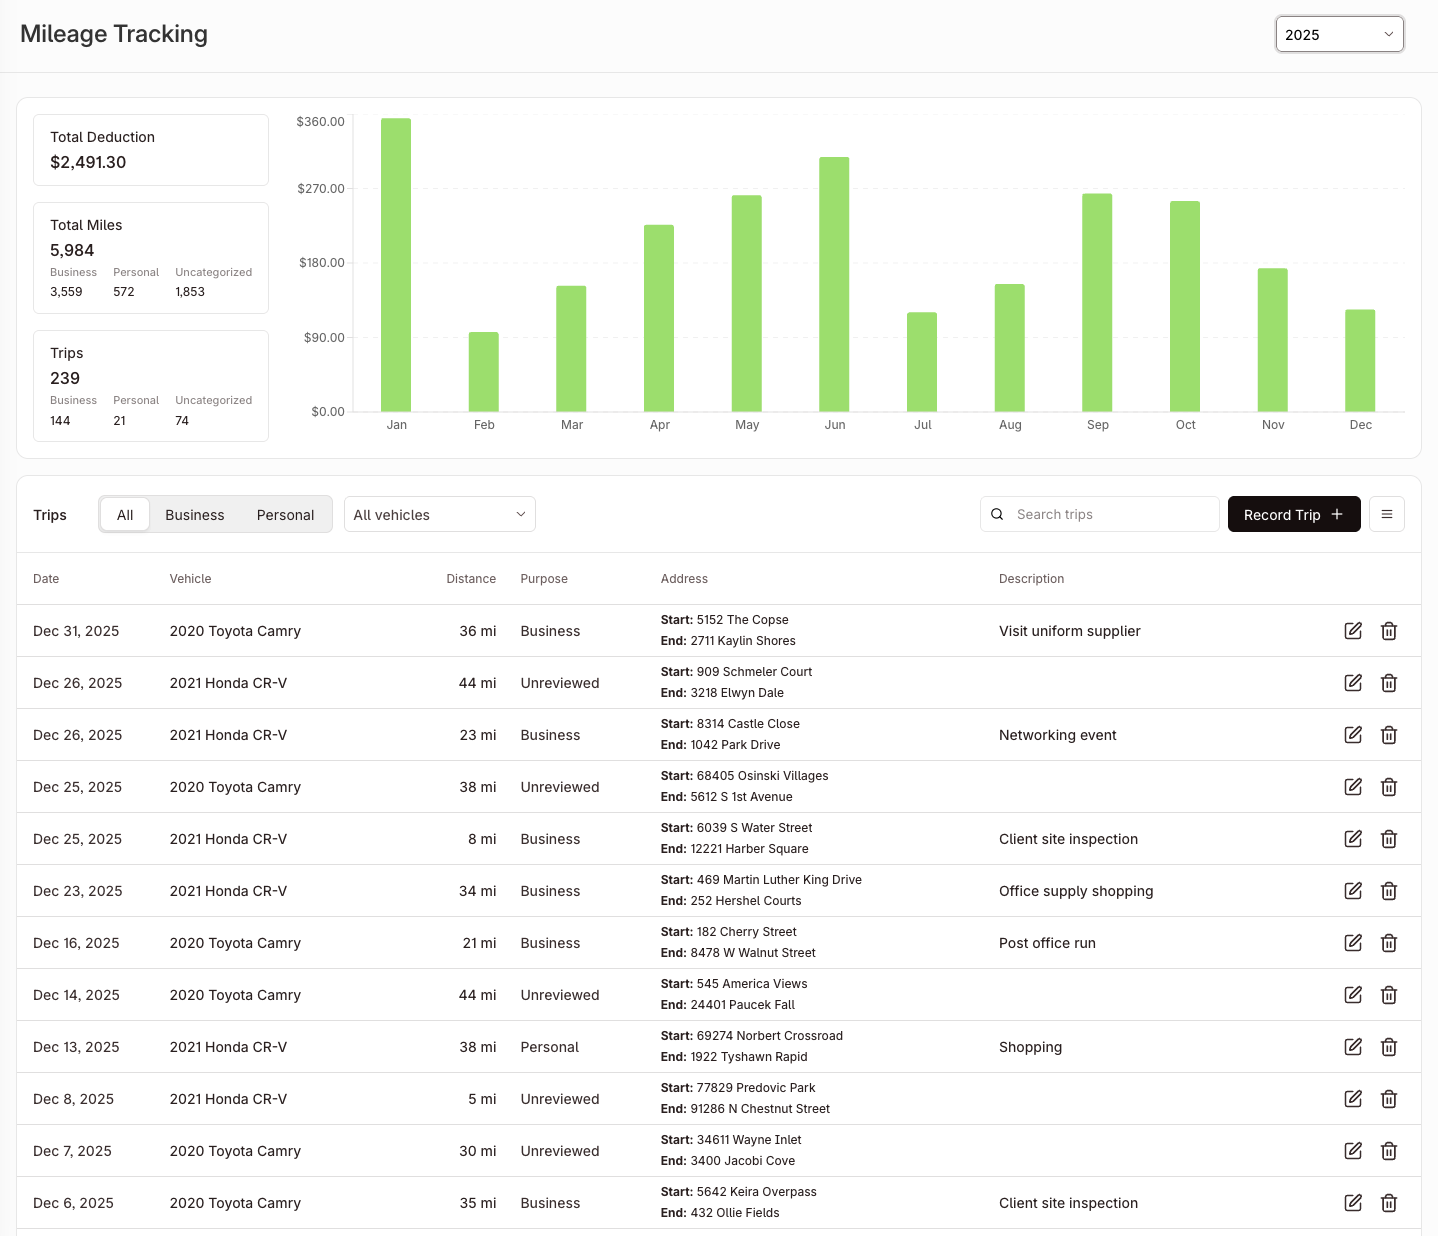This screenshot has width=1438, height=1236.
Task: Edit the Dec 31 uniform supplier trip
Action: [x=1353, y=631]
